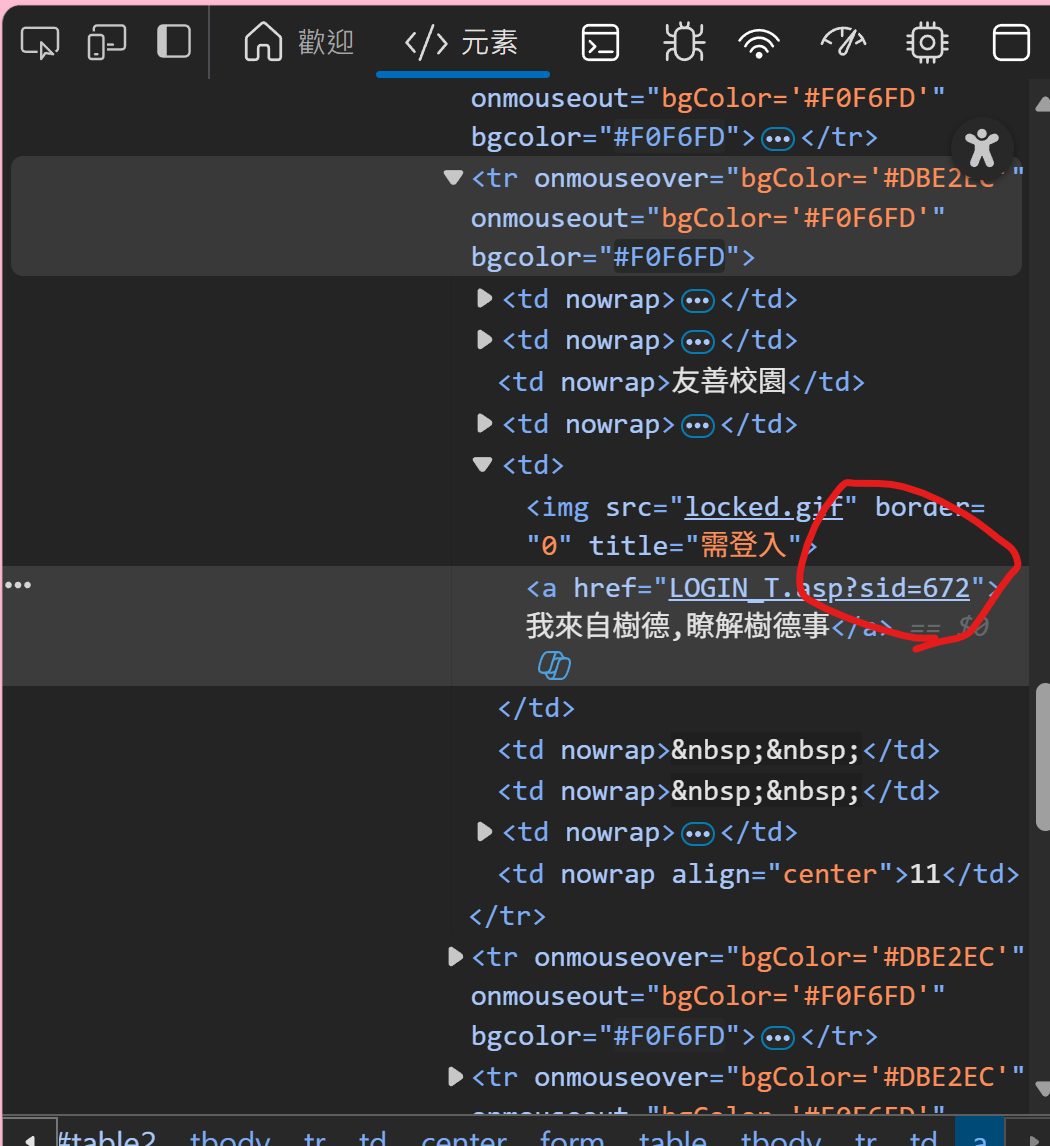Select second &nbsp;&nbsp; td nowrap line
1050x1146 pixels.
[718, 791]
